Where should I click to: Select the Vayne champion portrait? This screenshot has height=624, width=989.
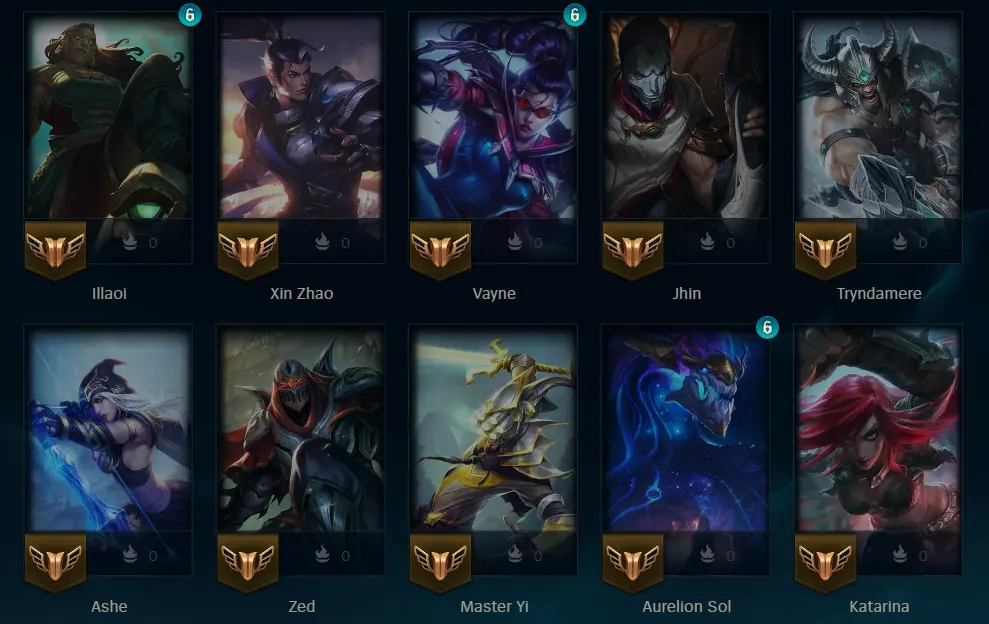pyautogui.click(x=493, y=117)
